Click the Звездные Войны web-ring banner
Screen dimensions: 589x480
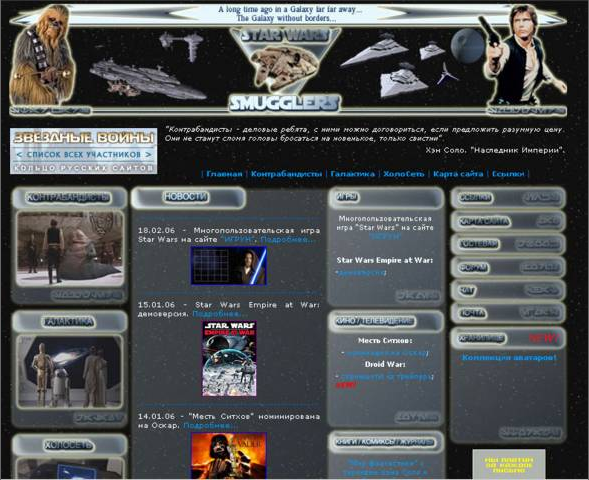[83, 151]
